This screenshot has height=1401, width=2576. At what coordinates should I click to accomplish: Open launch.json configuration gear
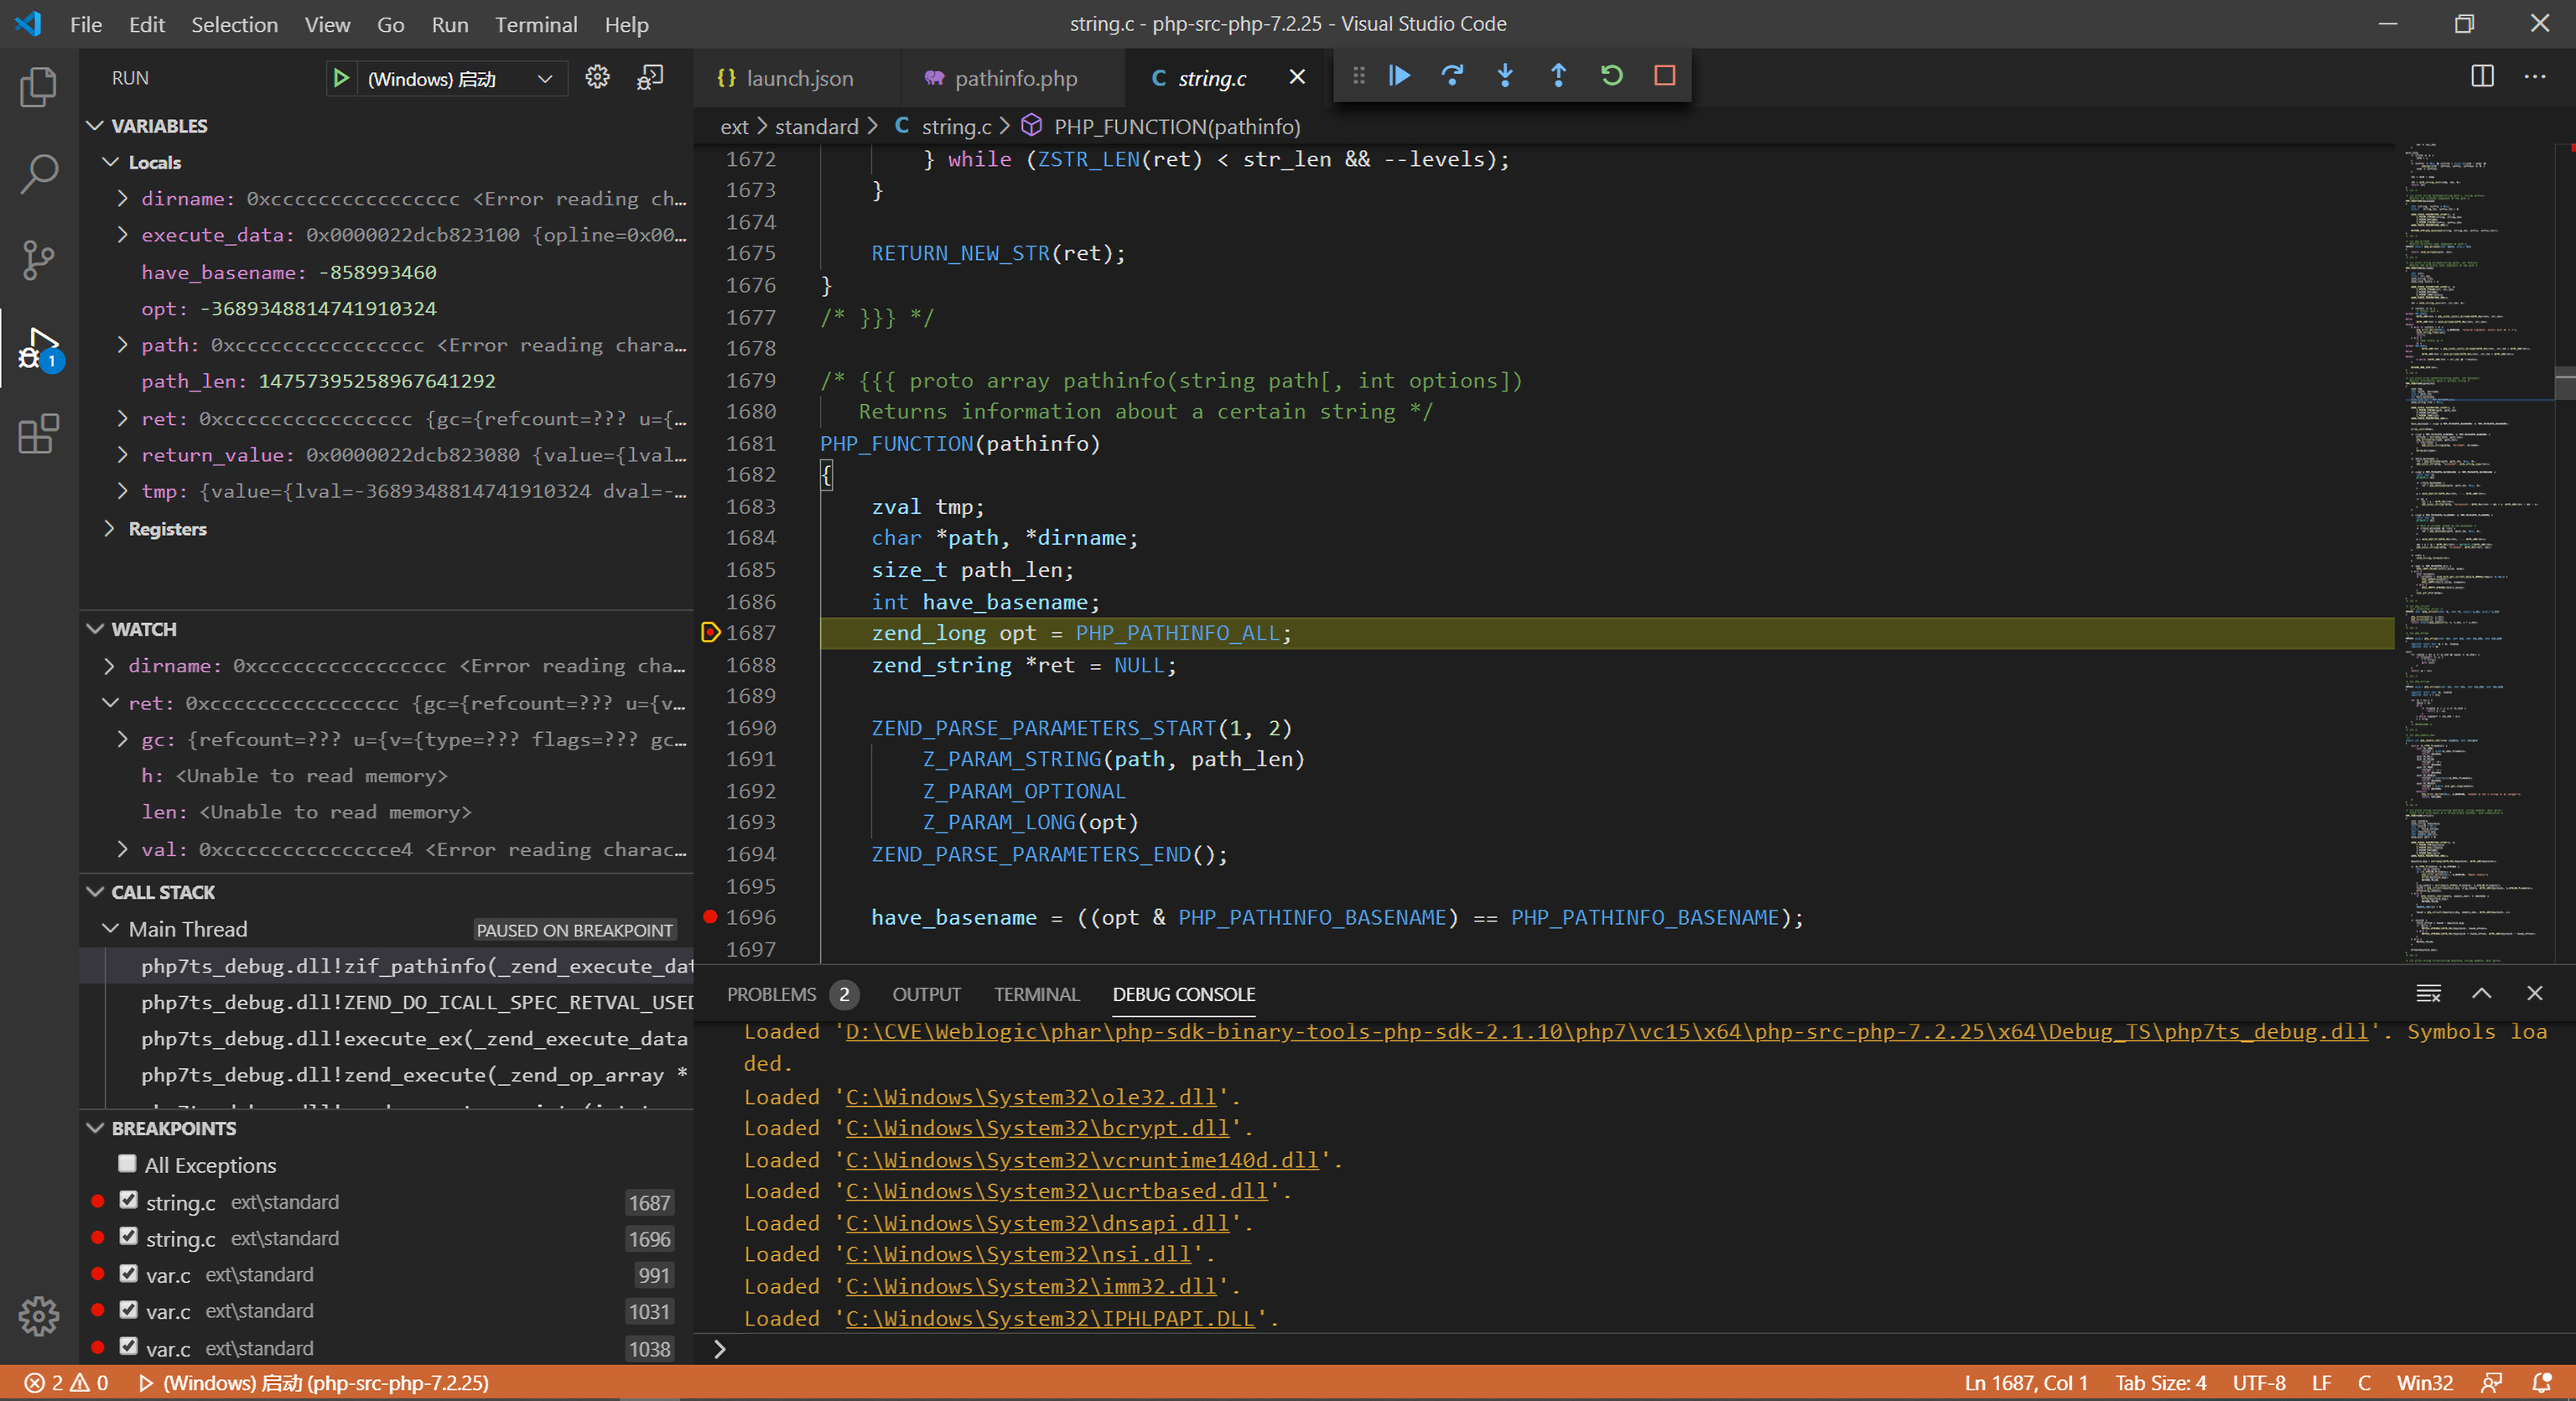[597, 77]
